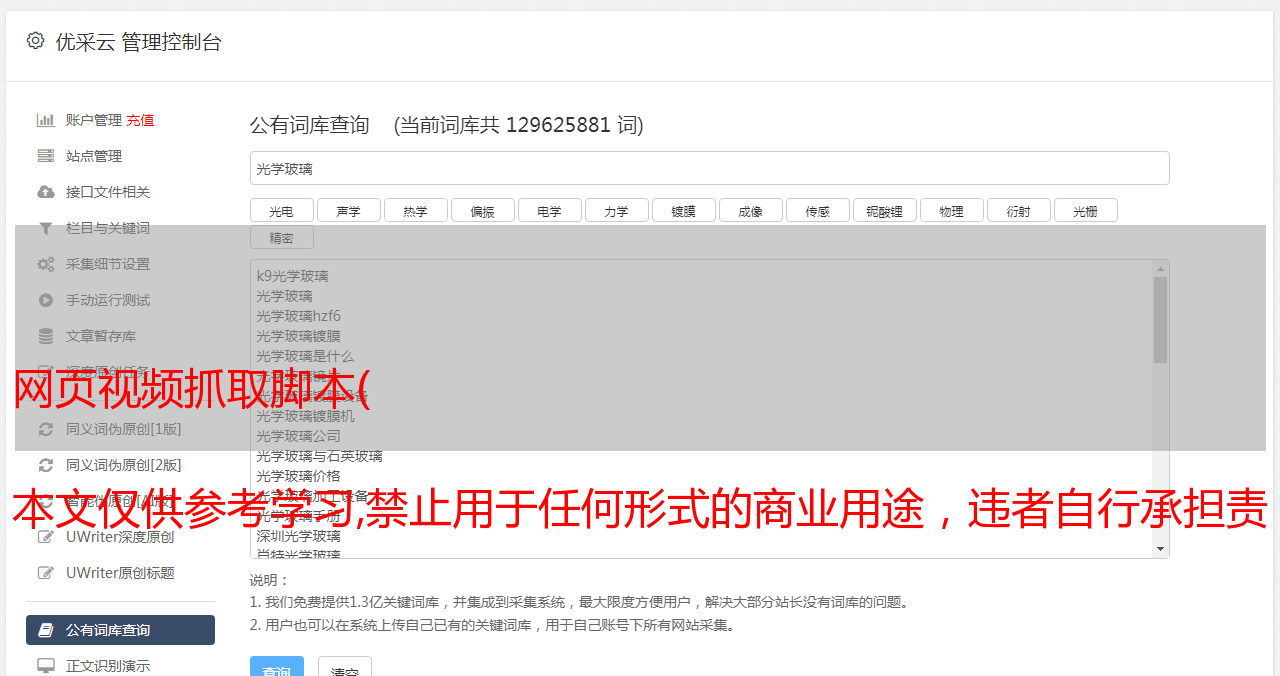
Task: Click the blue 查询 button
Action: click(x=276, y=667)
